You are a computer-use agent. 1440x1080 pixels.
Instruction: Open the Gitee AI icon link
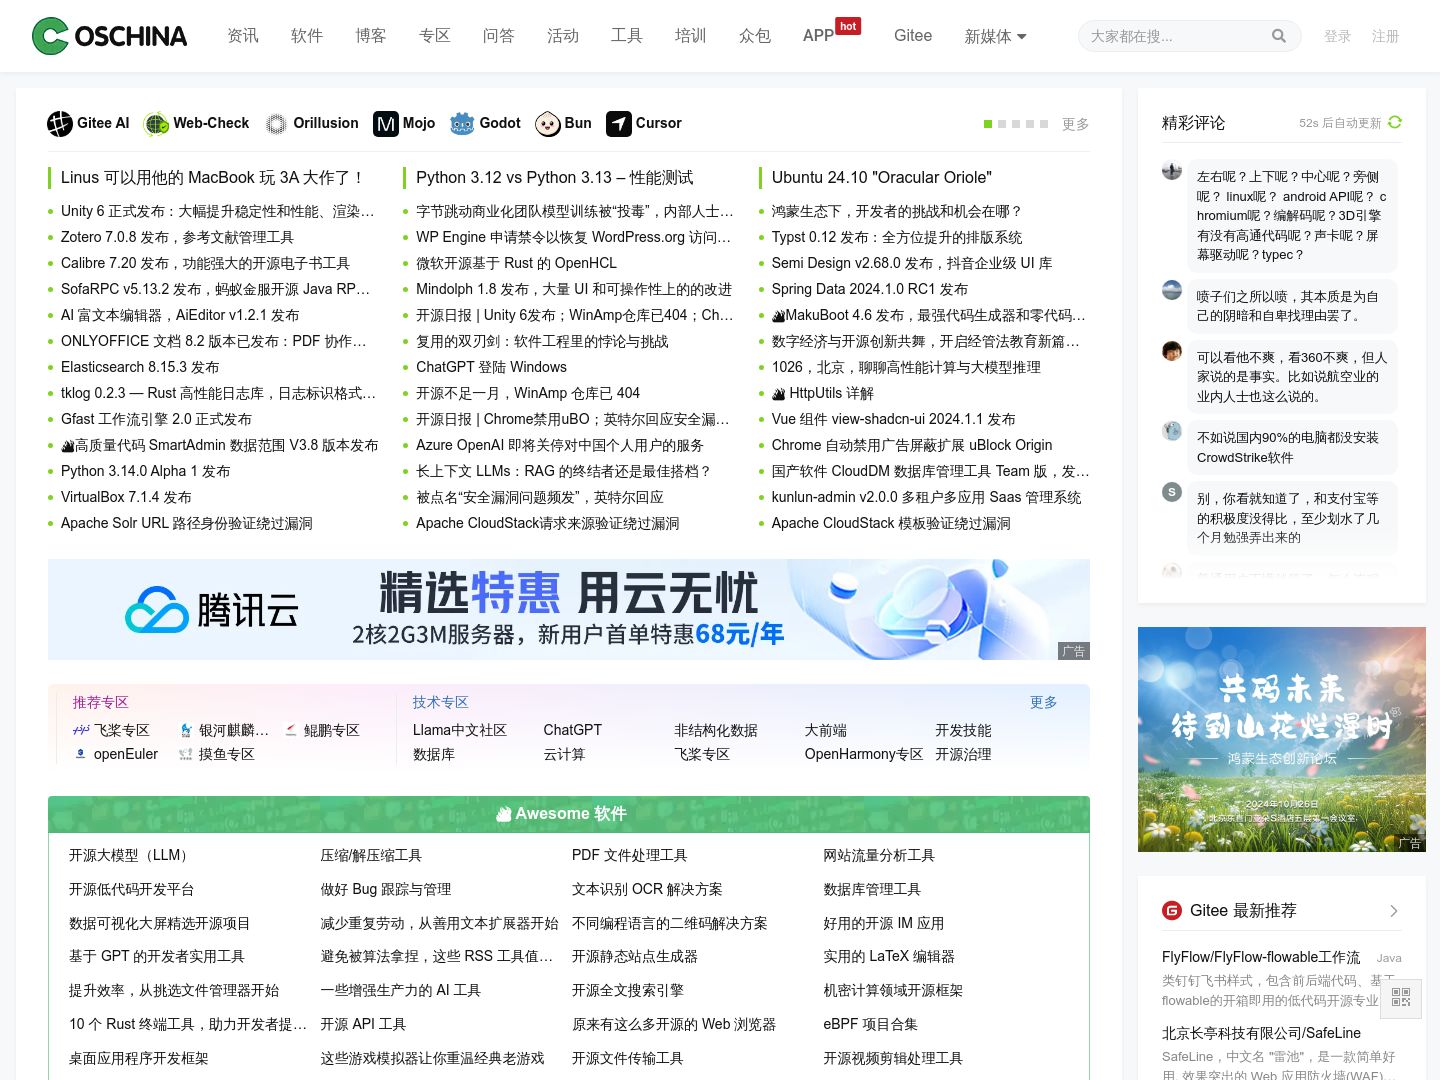click(60, 123)
